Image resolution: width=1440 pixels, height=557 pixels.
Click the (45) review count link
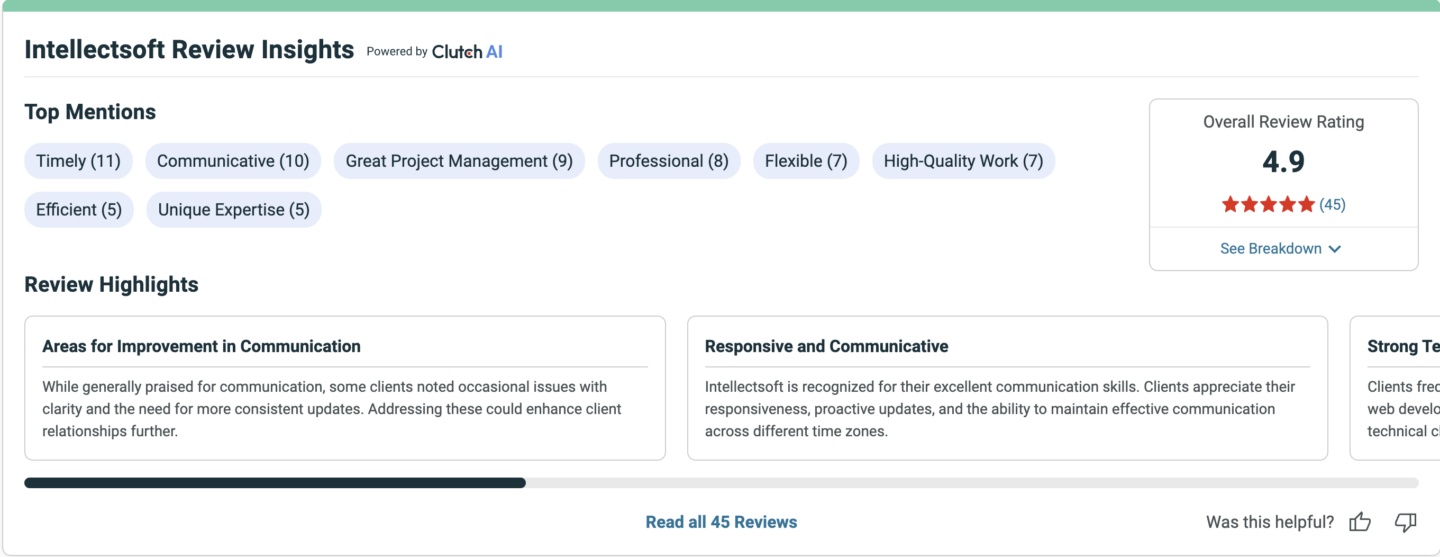[x=1332, y=205]
